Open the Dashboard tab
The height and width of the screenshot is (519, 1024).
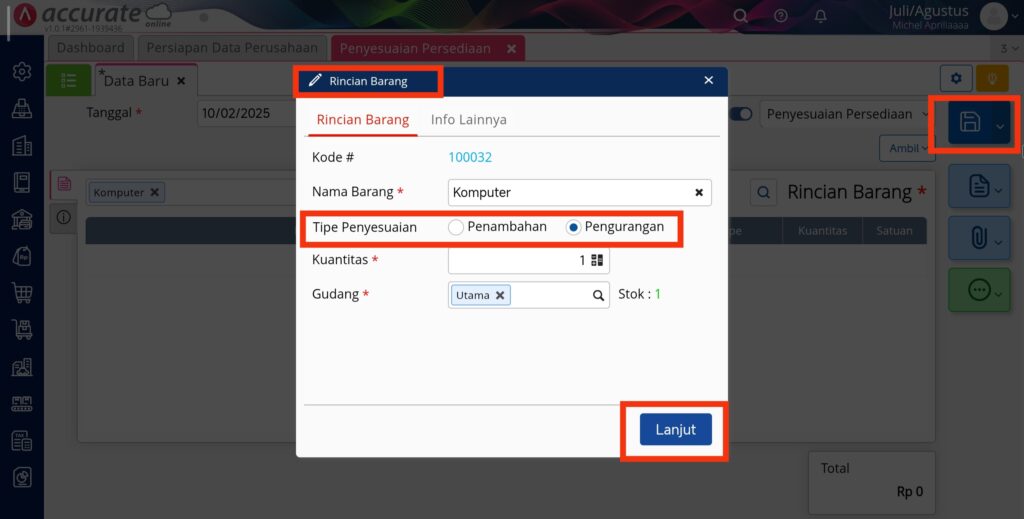91,48
